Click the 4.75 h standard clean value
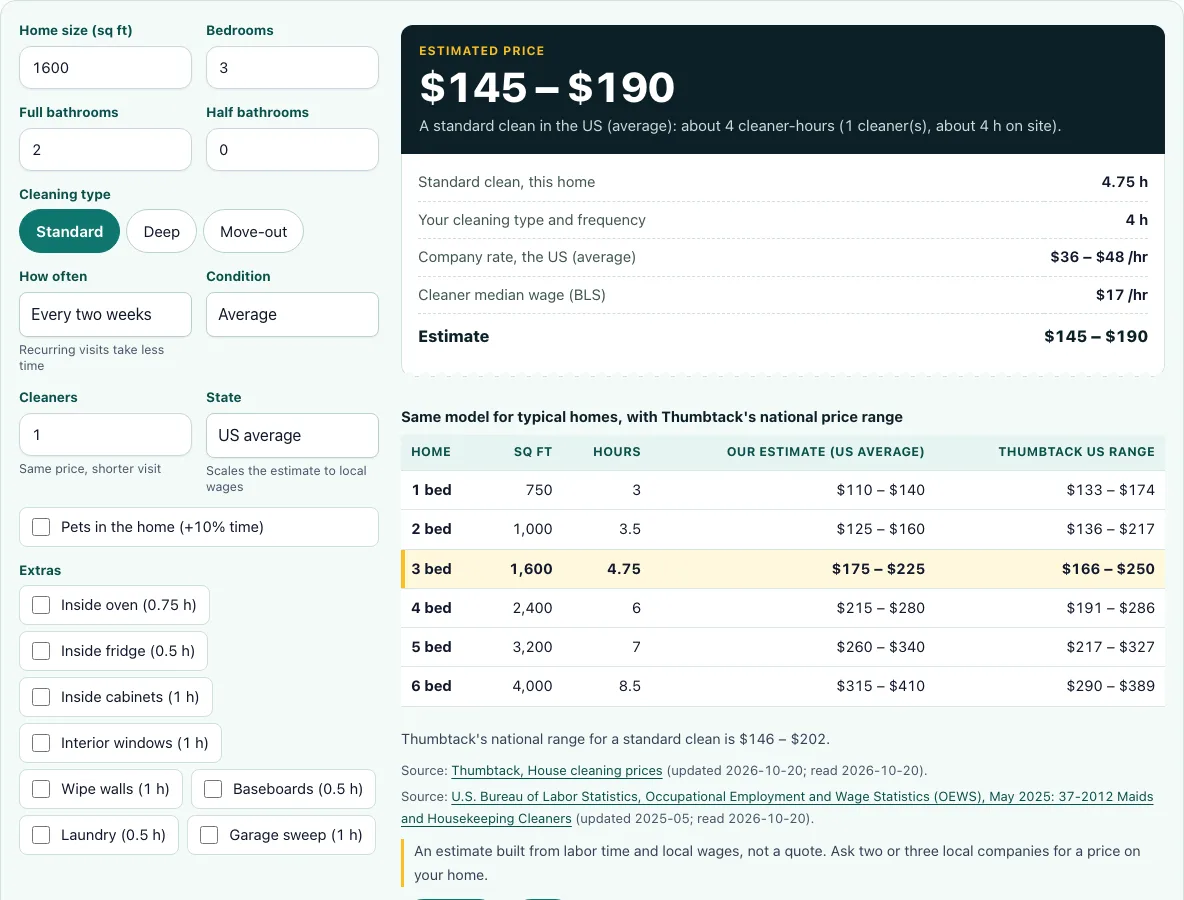 (x=1124, y=182)
